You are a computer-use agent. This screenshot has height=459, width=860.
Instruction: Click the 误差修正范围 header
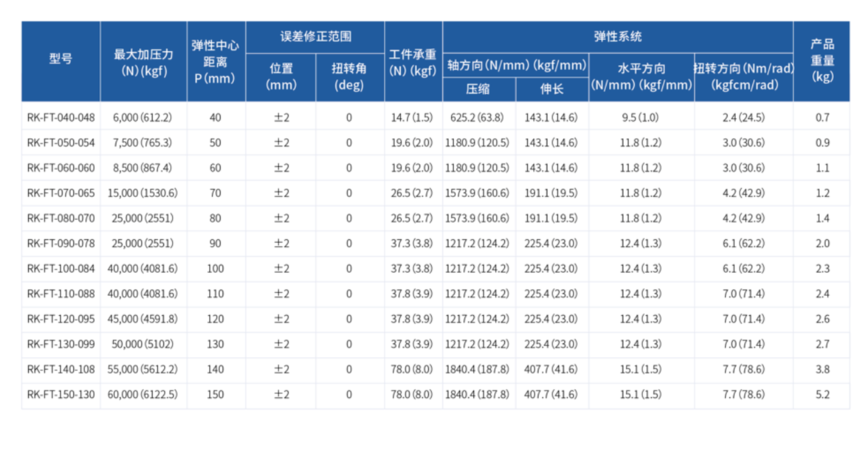pos(314,35)
